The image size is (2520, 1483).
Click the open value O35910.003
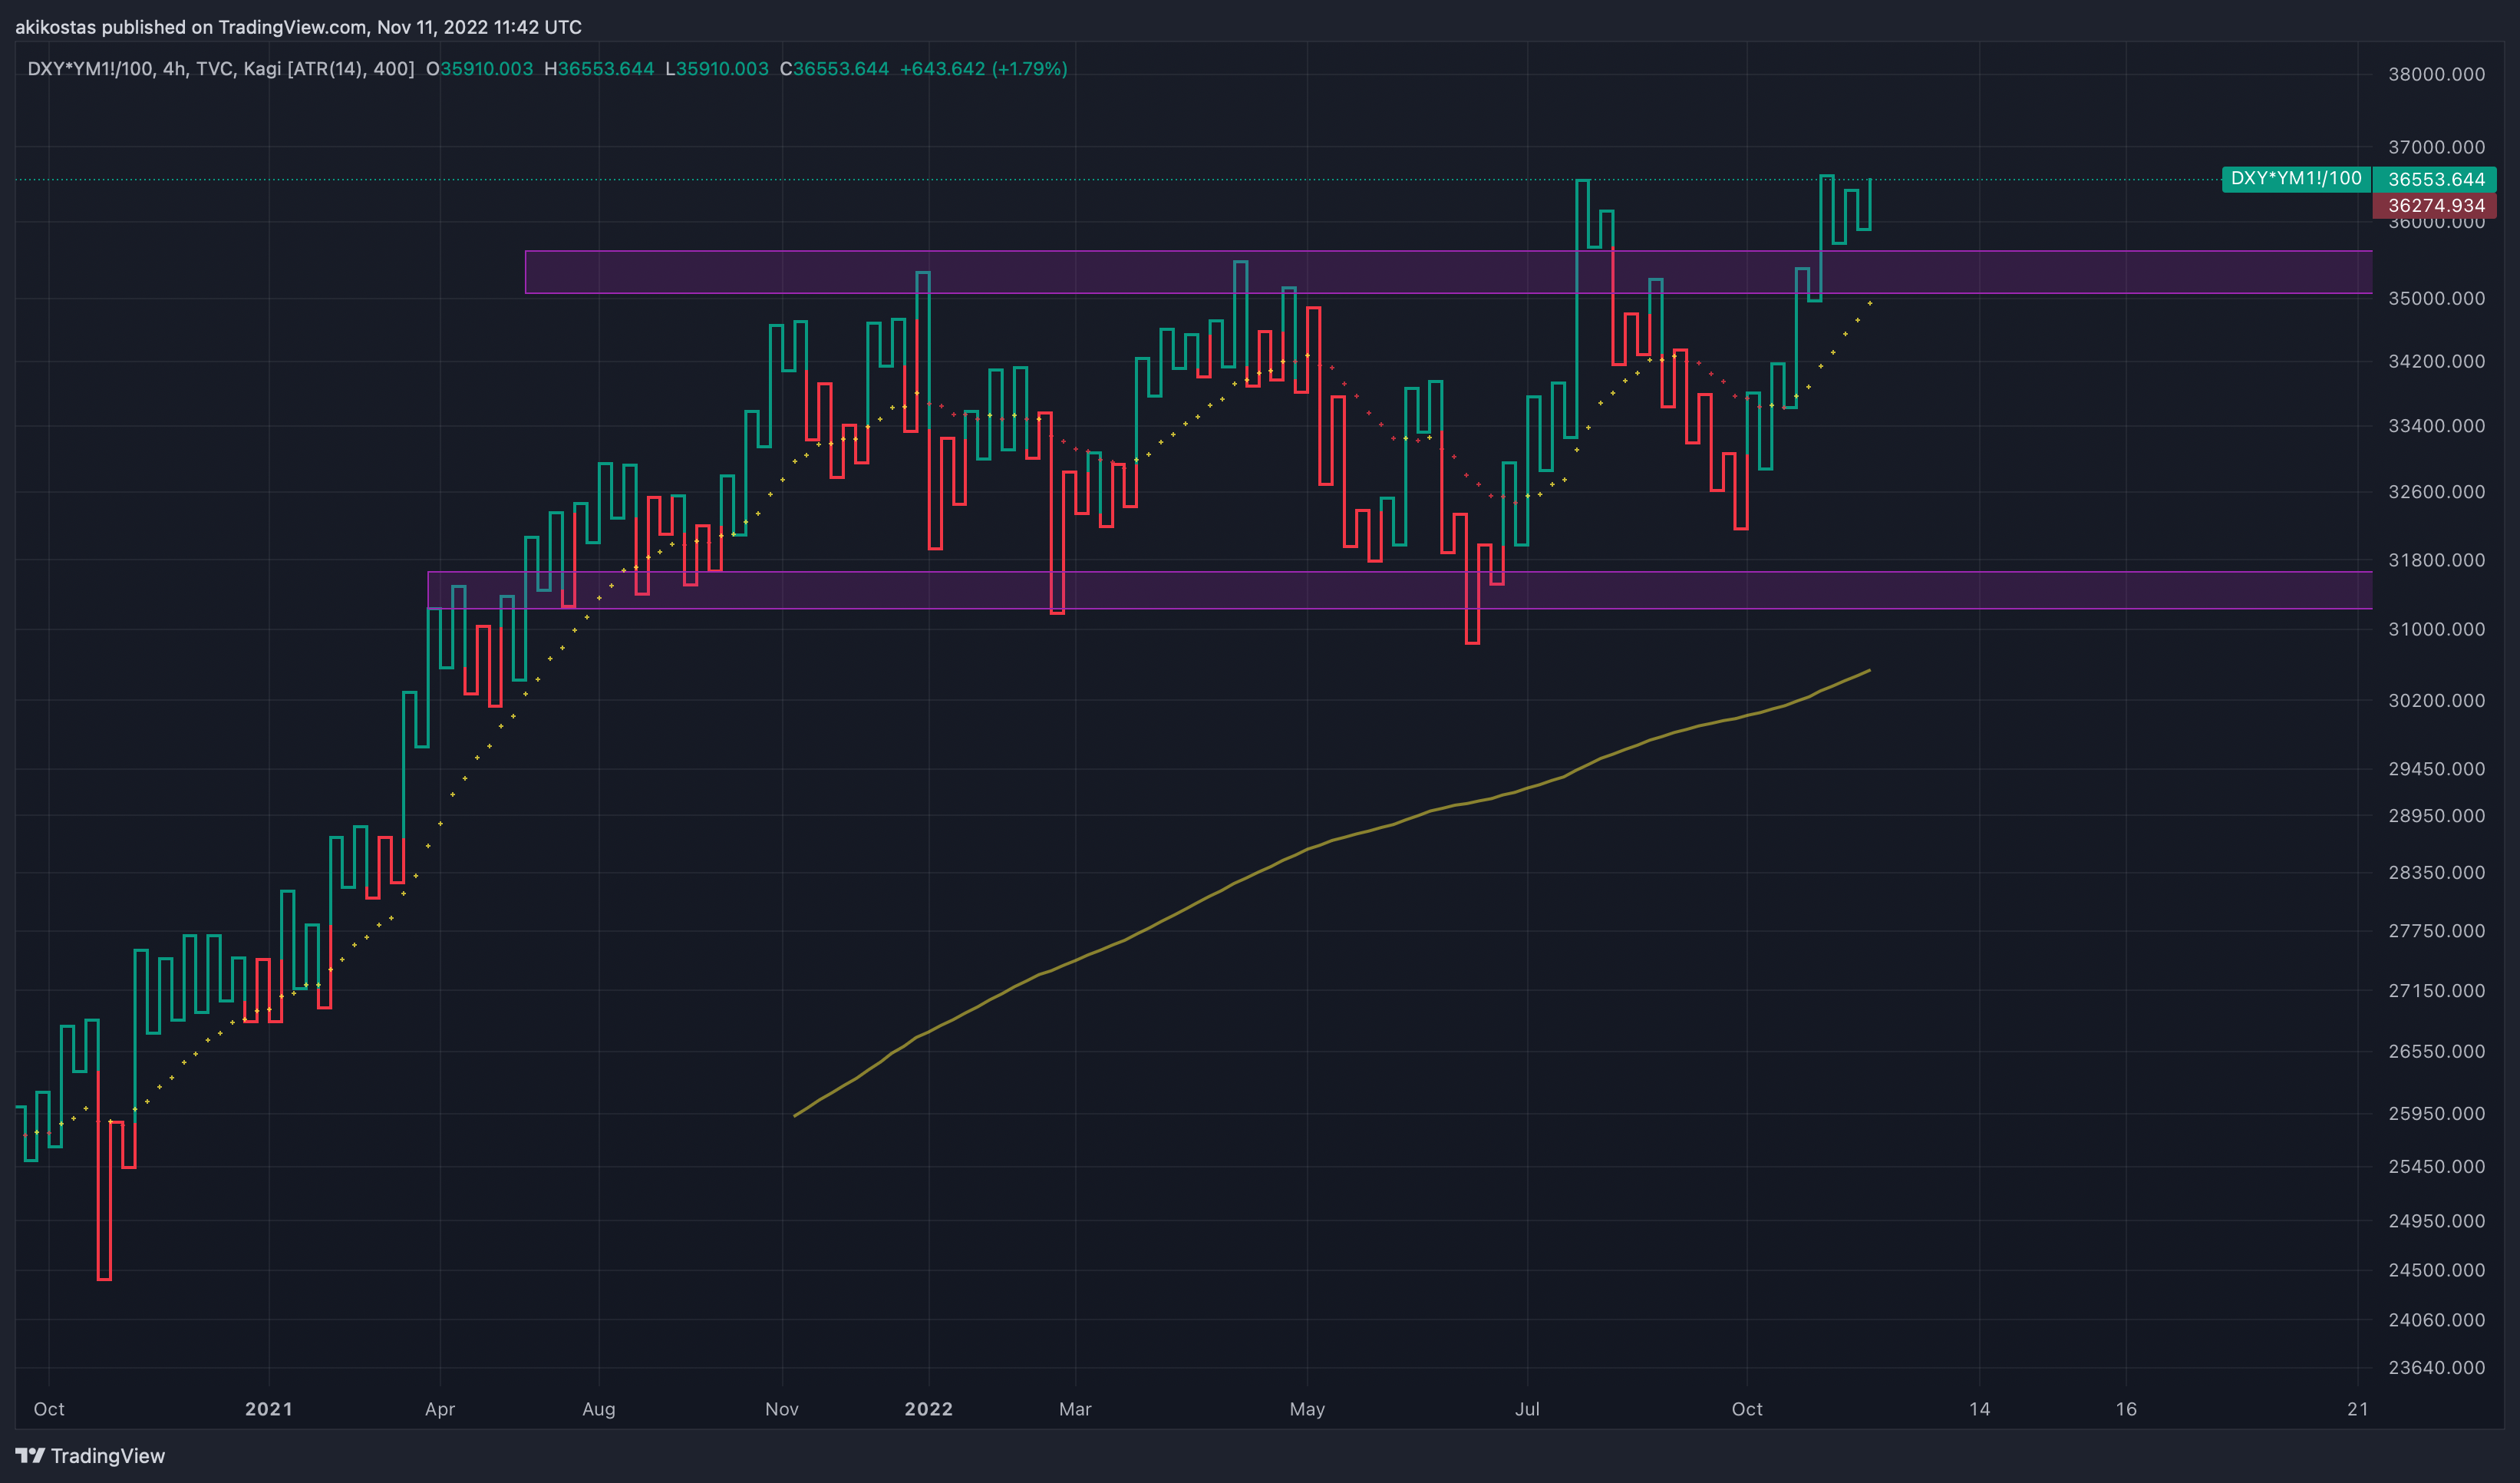point(479,69)
